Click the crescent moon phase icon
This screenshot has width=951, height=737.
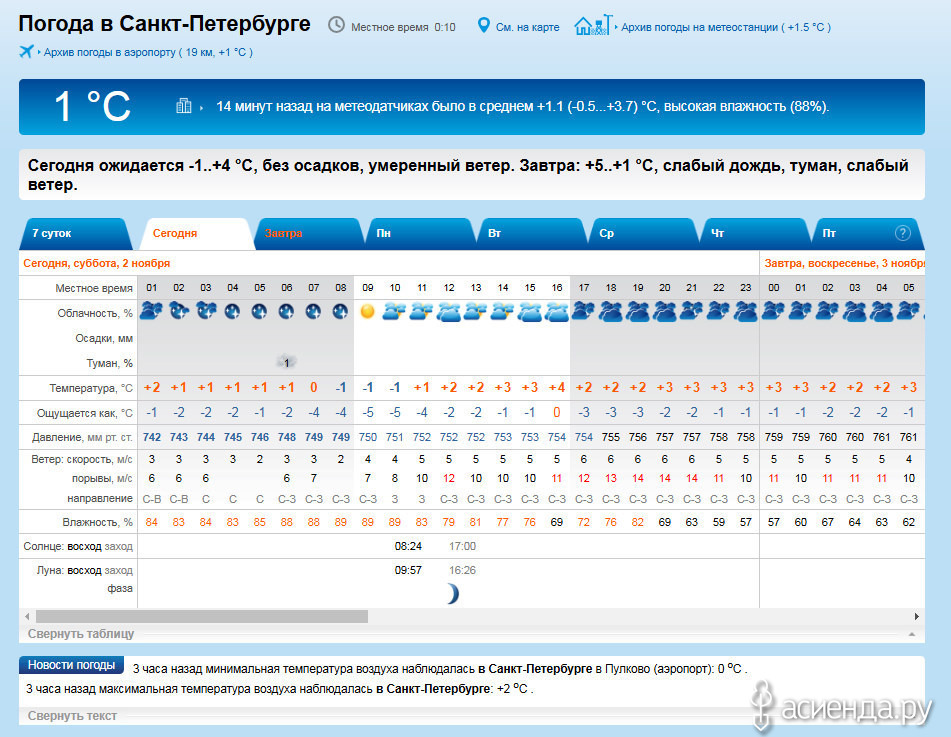pos(452,593)
